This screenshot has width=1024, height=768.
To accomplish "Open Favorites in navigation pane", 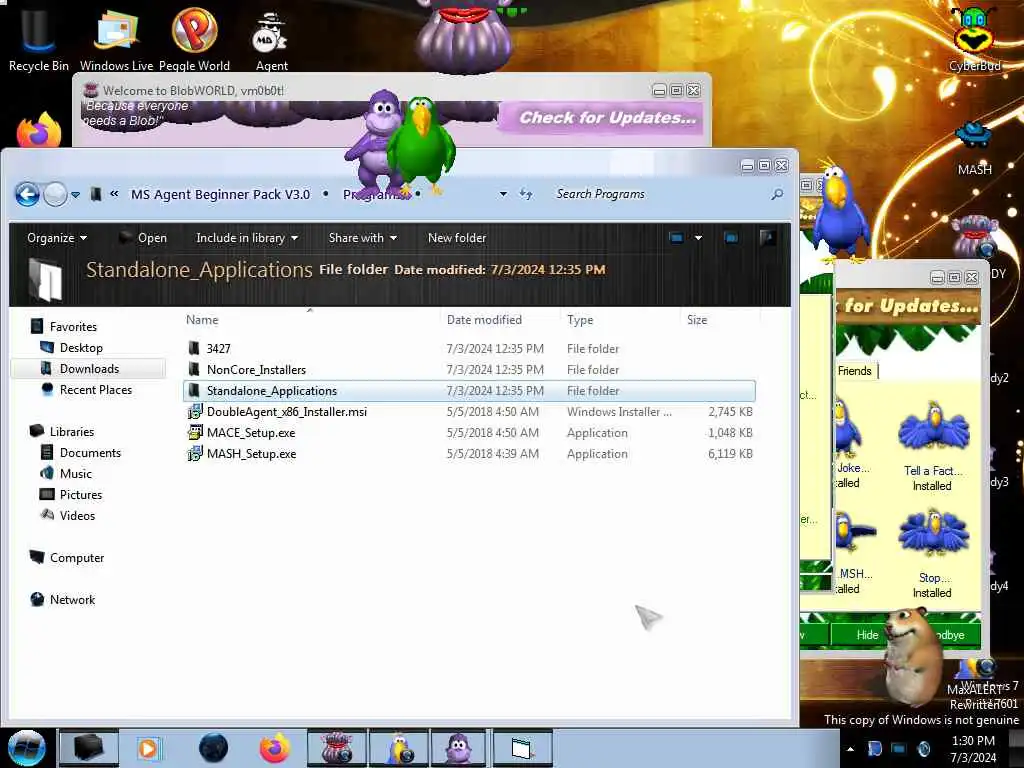I will click(x=73, y=327).
